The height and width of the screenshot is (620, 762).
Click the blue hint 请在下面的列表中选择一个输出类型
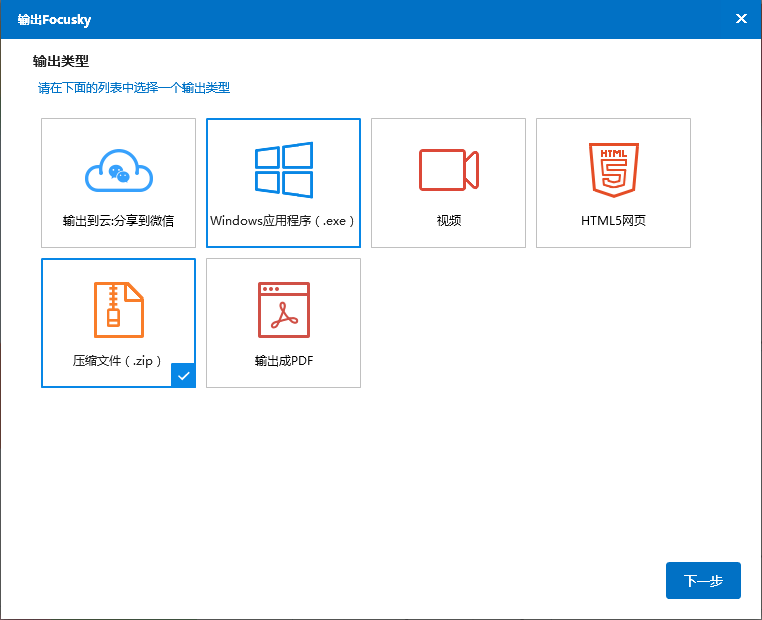pos(134,88)
